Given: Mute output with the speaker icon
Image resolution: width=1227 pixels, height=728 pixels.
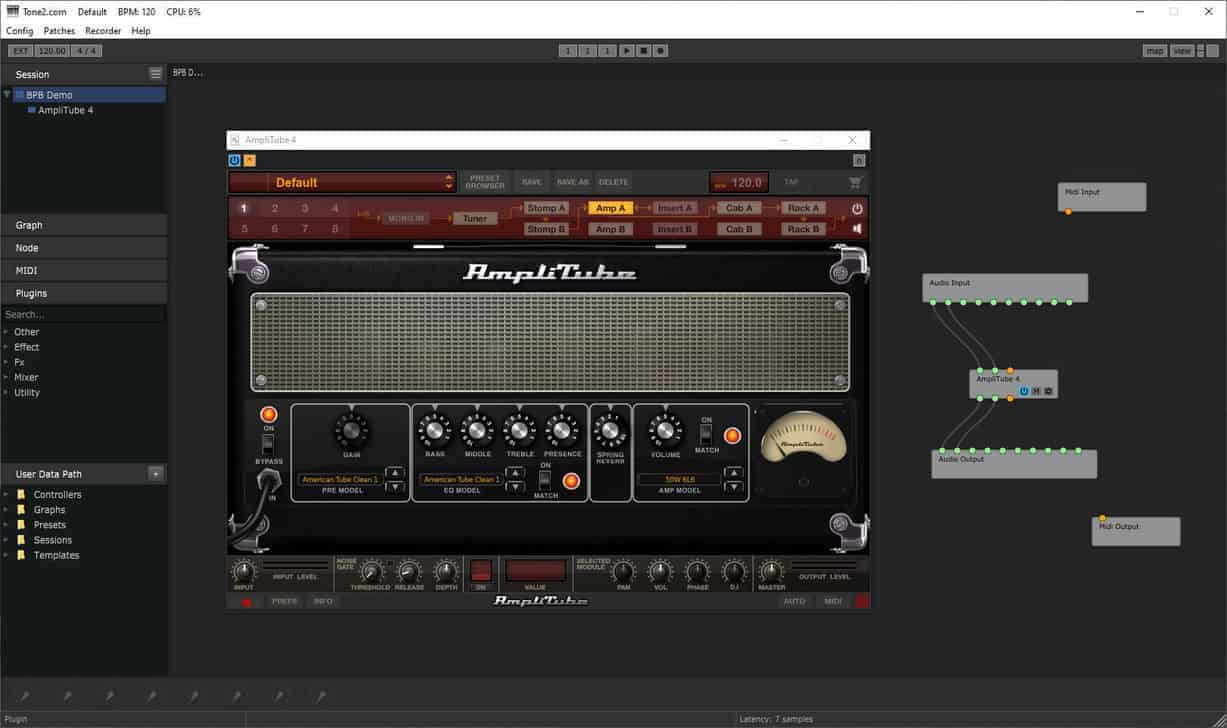Looking at the screenshot, I should (x=857, y=228).
